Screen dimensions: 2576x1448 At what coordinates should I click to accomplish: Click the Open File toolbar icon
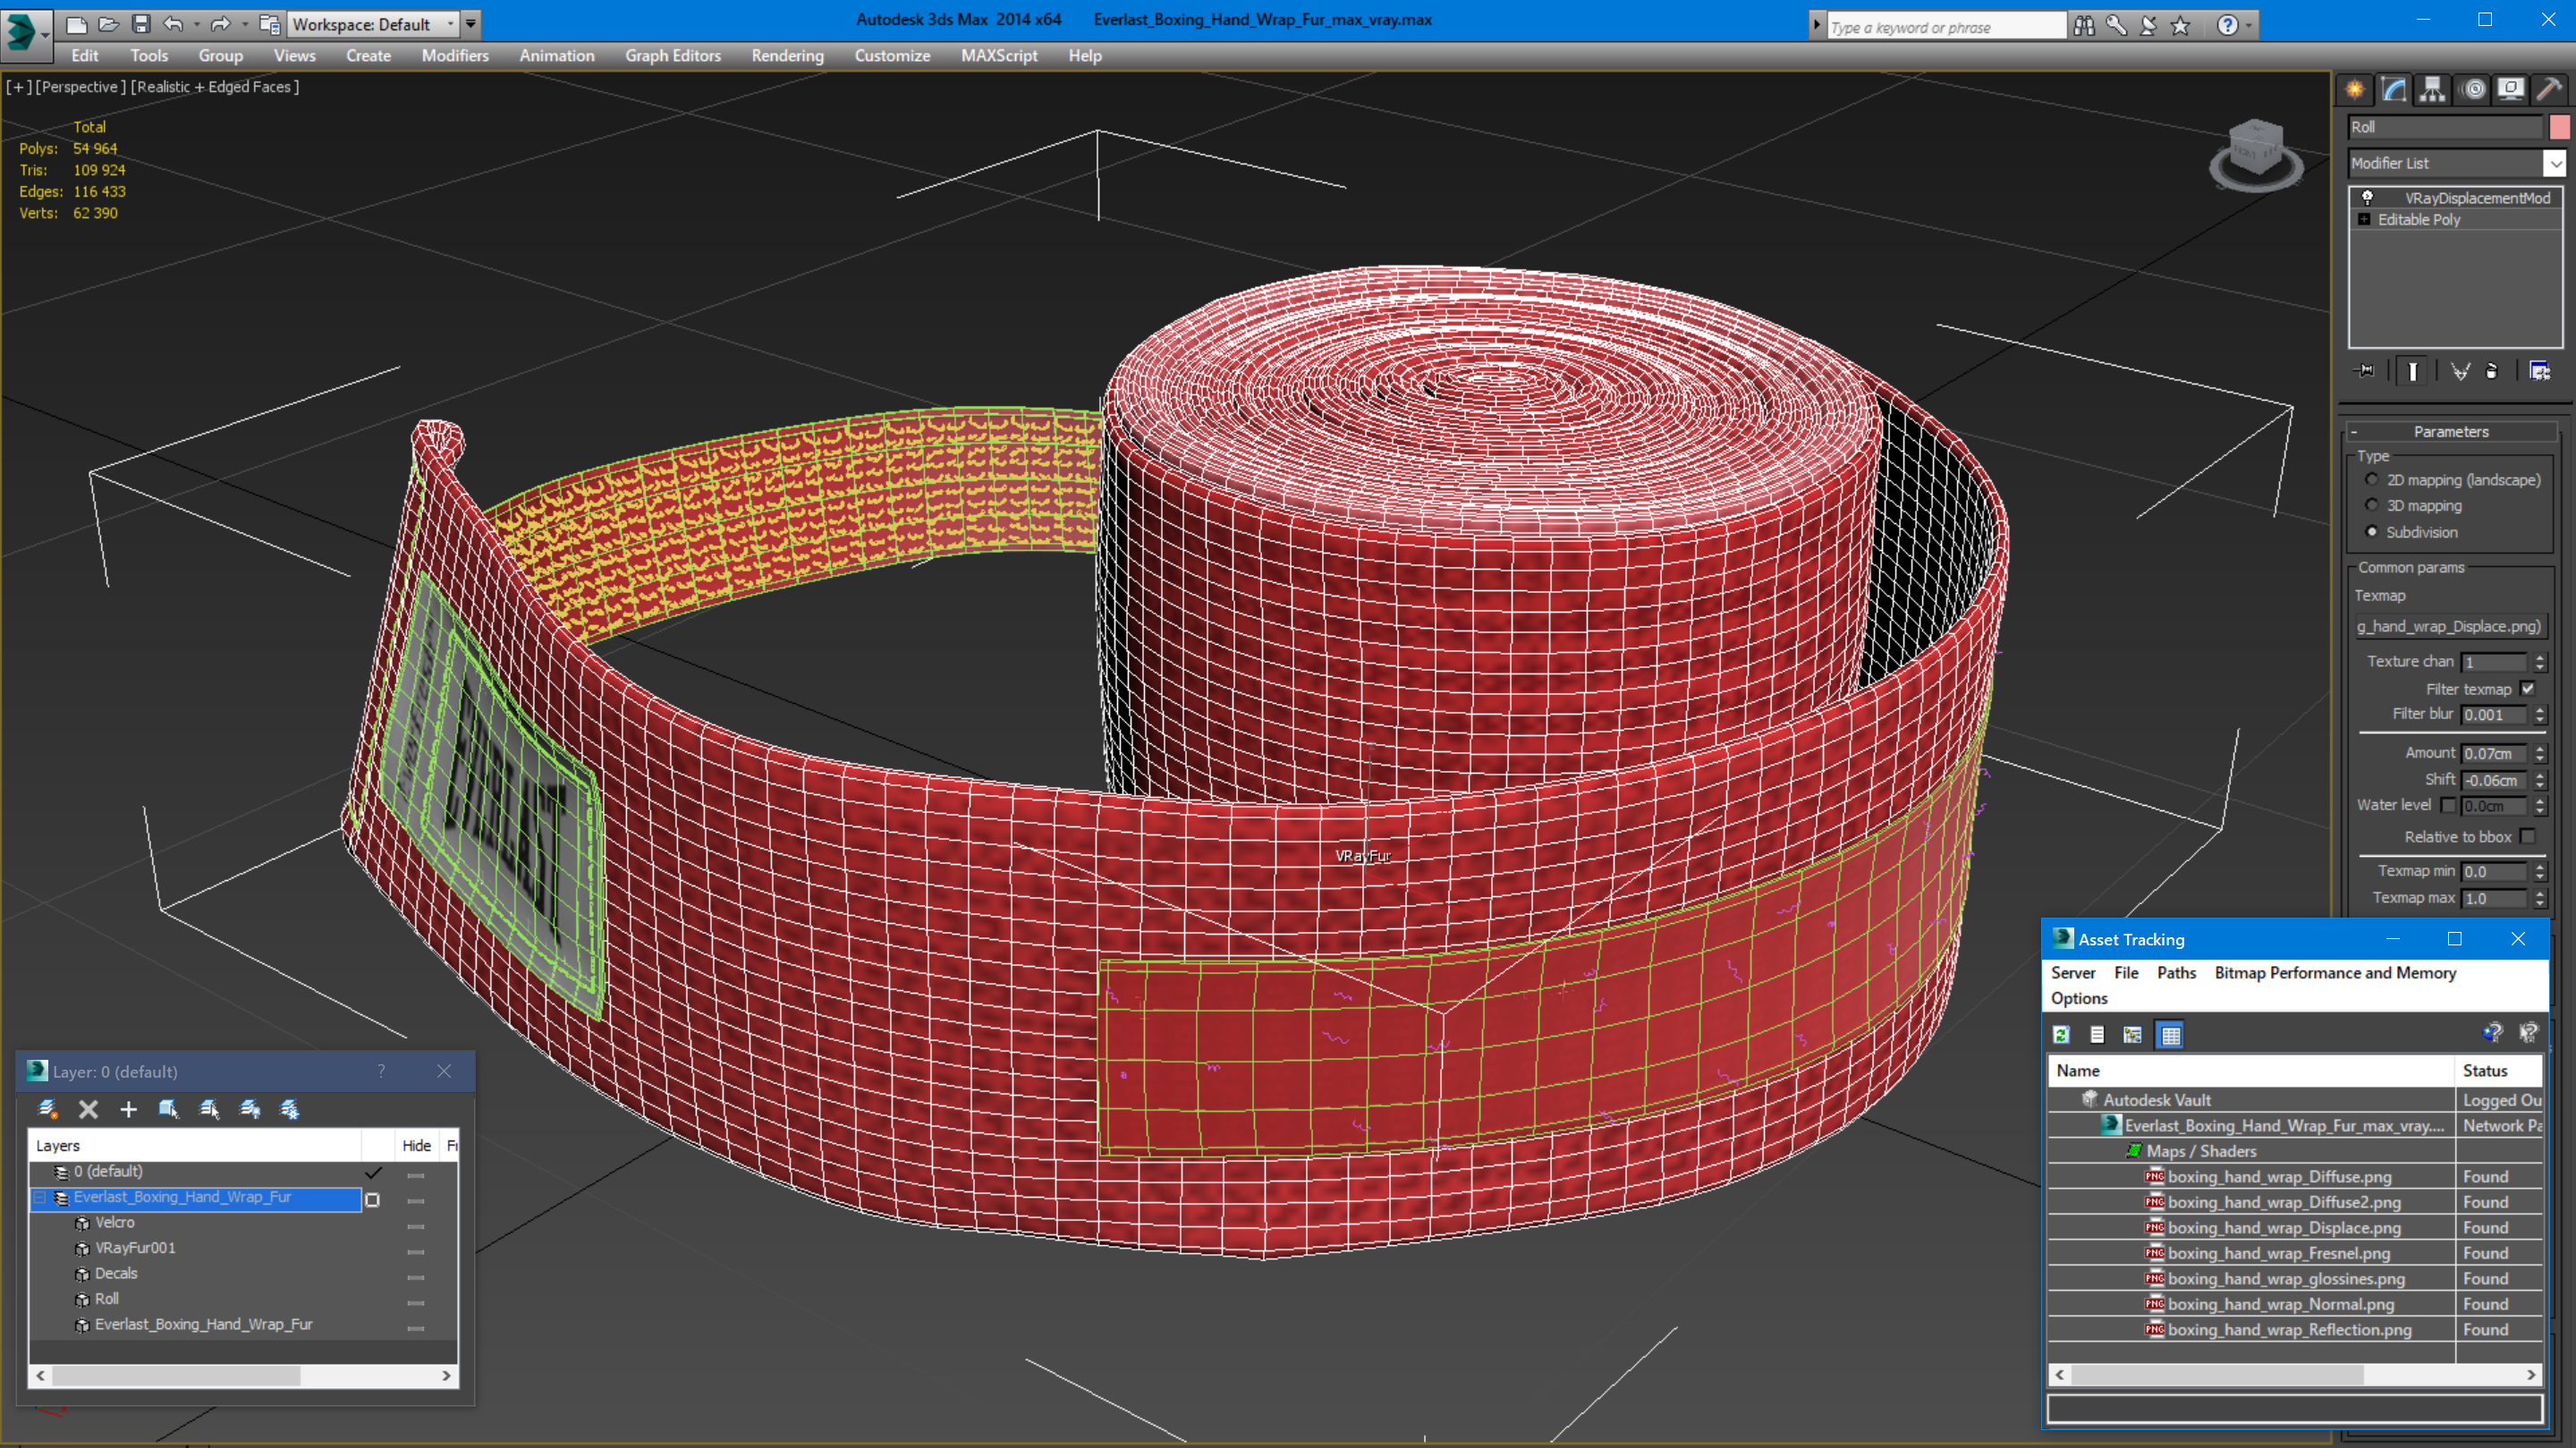click(x=108, y=24)
